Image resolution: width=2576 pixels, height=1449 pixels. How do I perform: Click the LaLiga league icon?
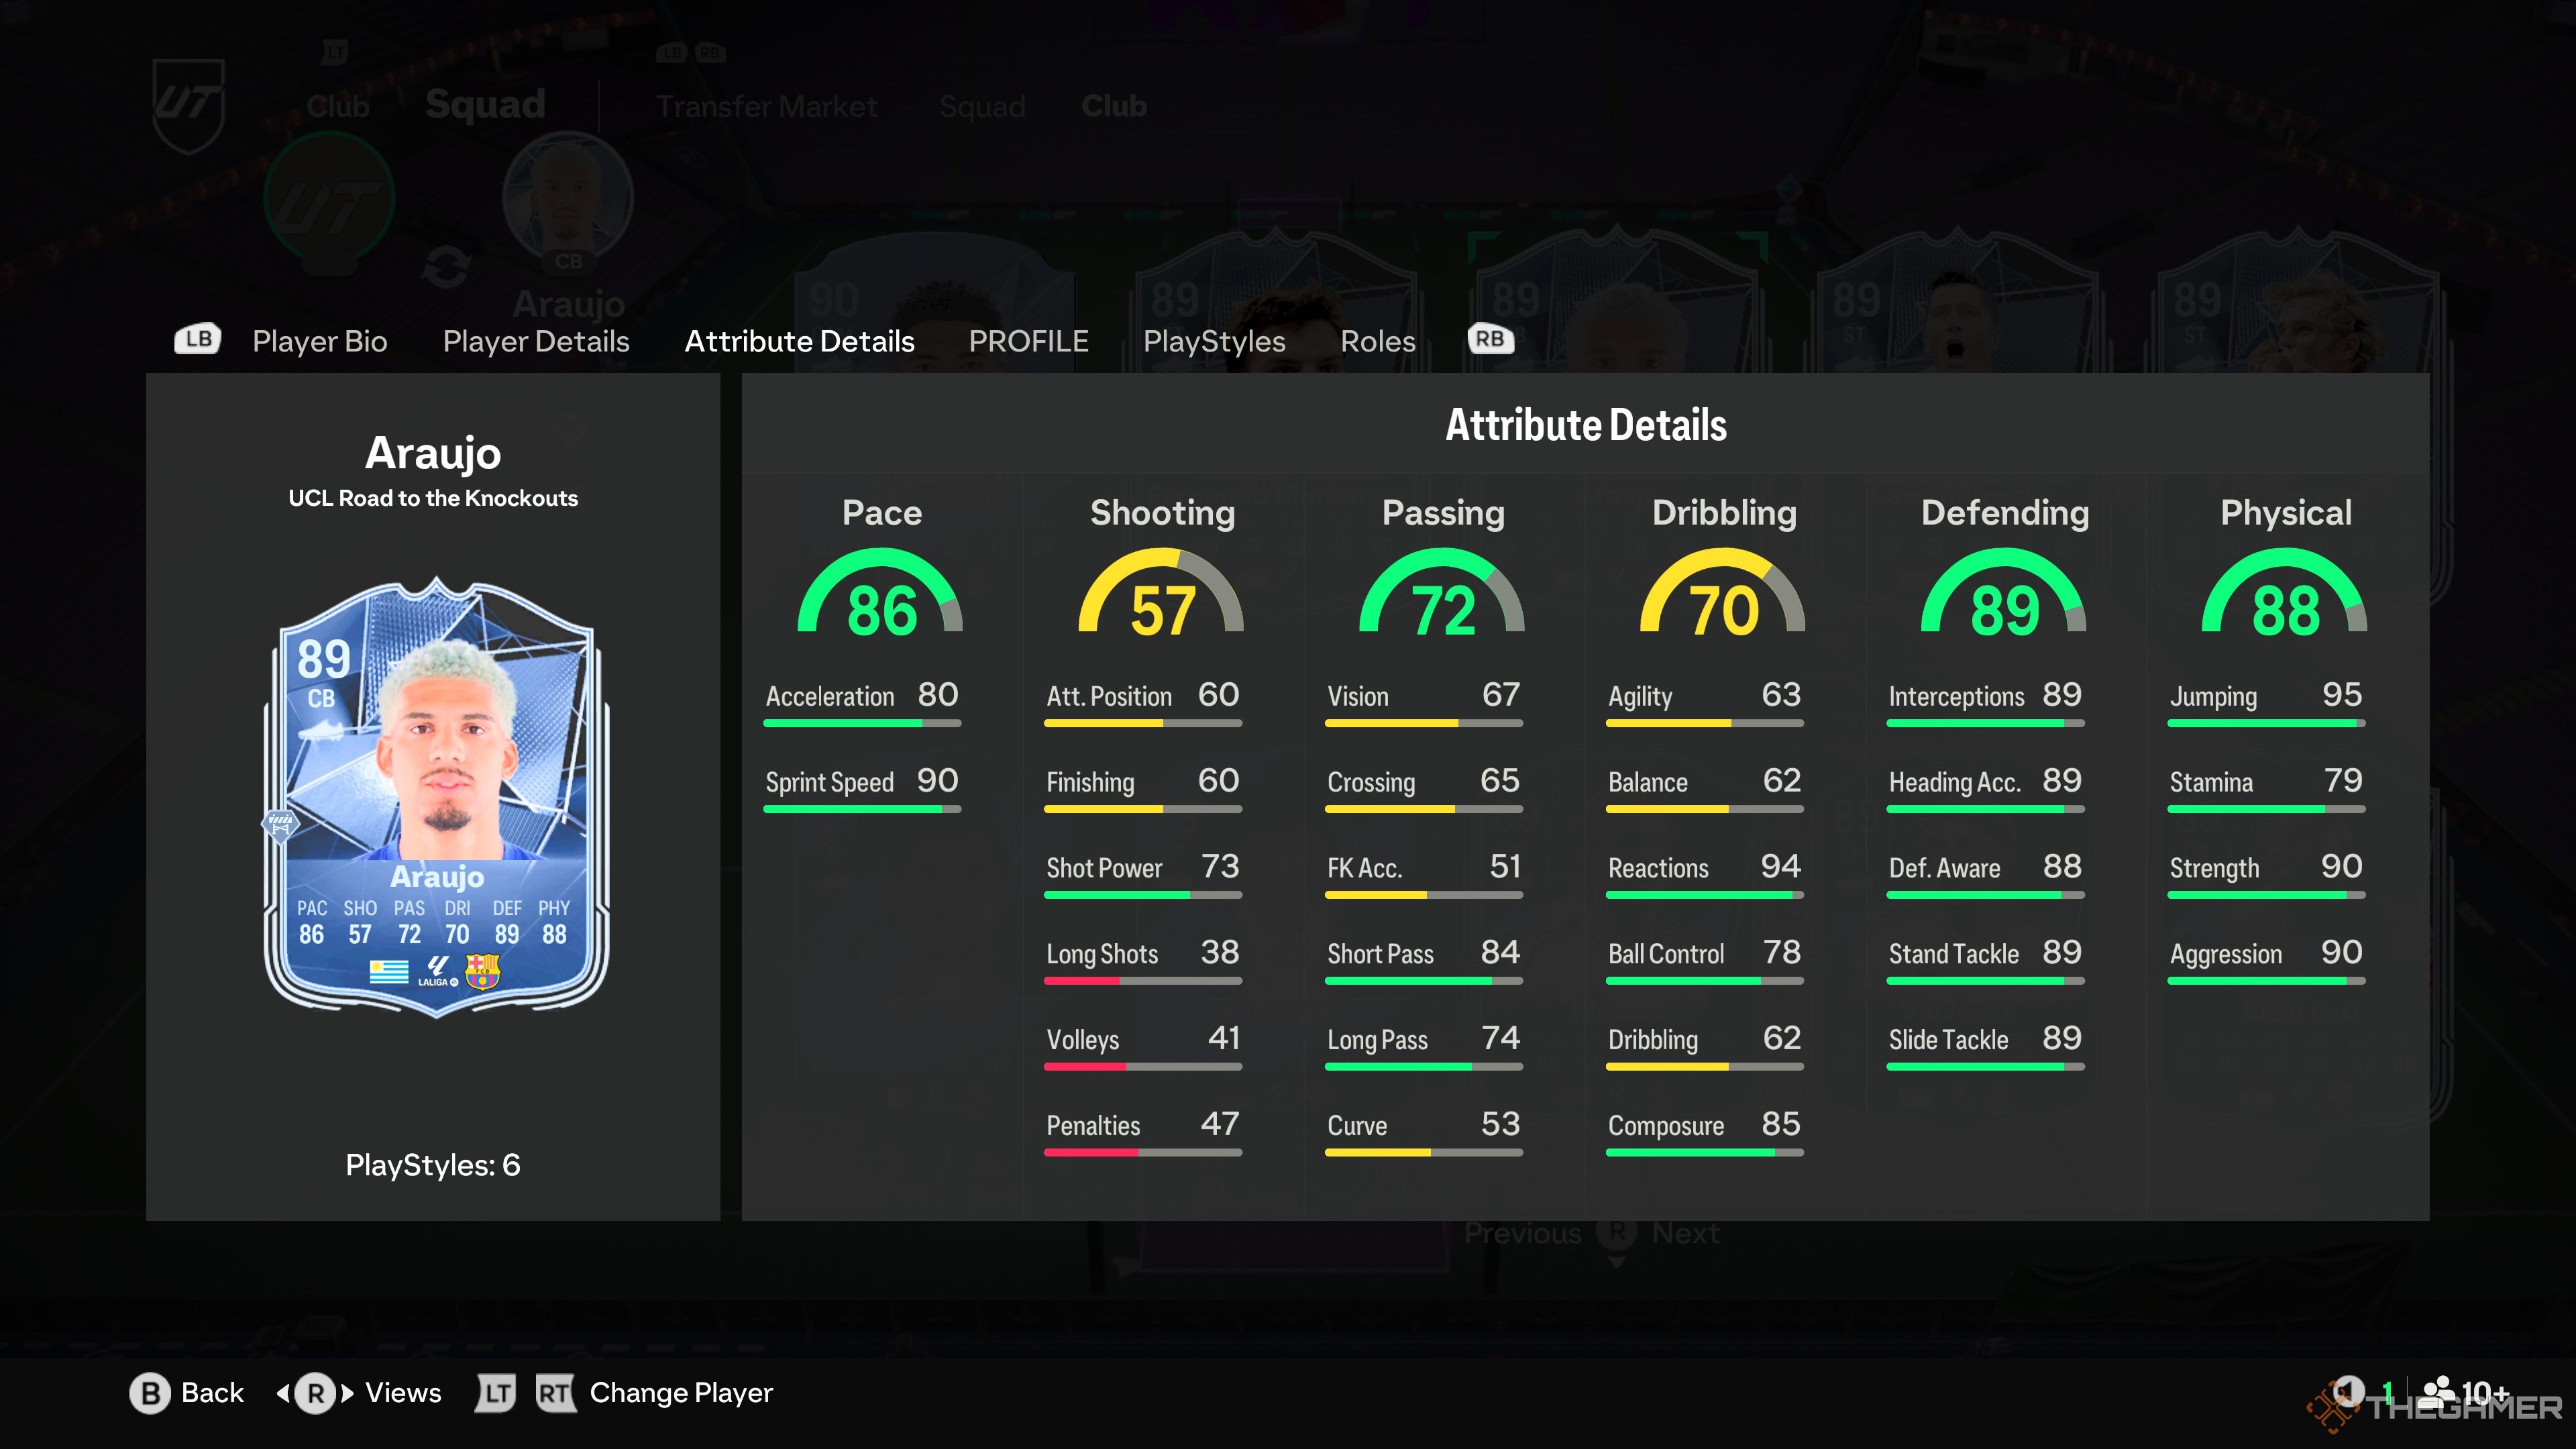tap(435, 973)
